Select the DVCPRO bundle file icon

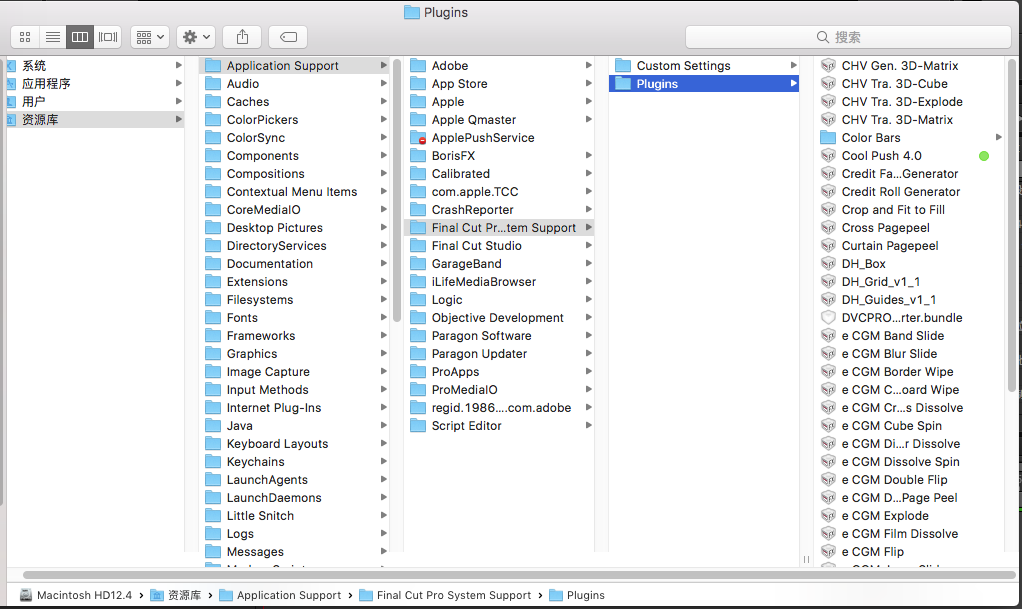click(828, 318)
